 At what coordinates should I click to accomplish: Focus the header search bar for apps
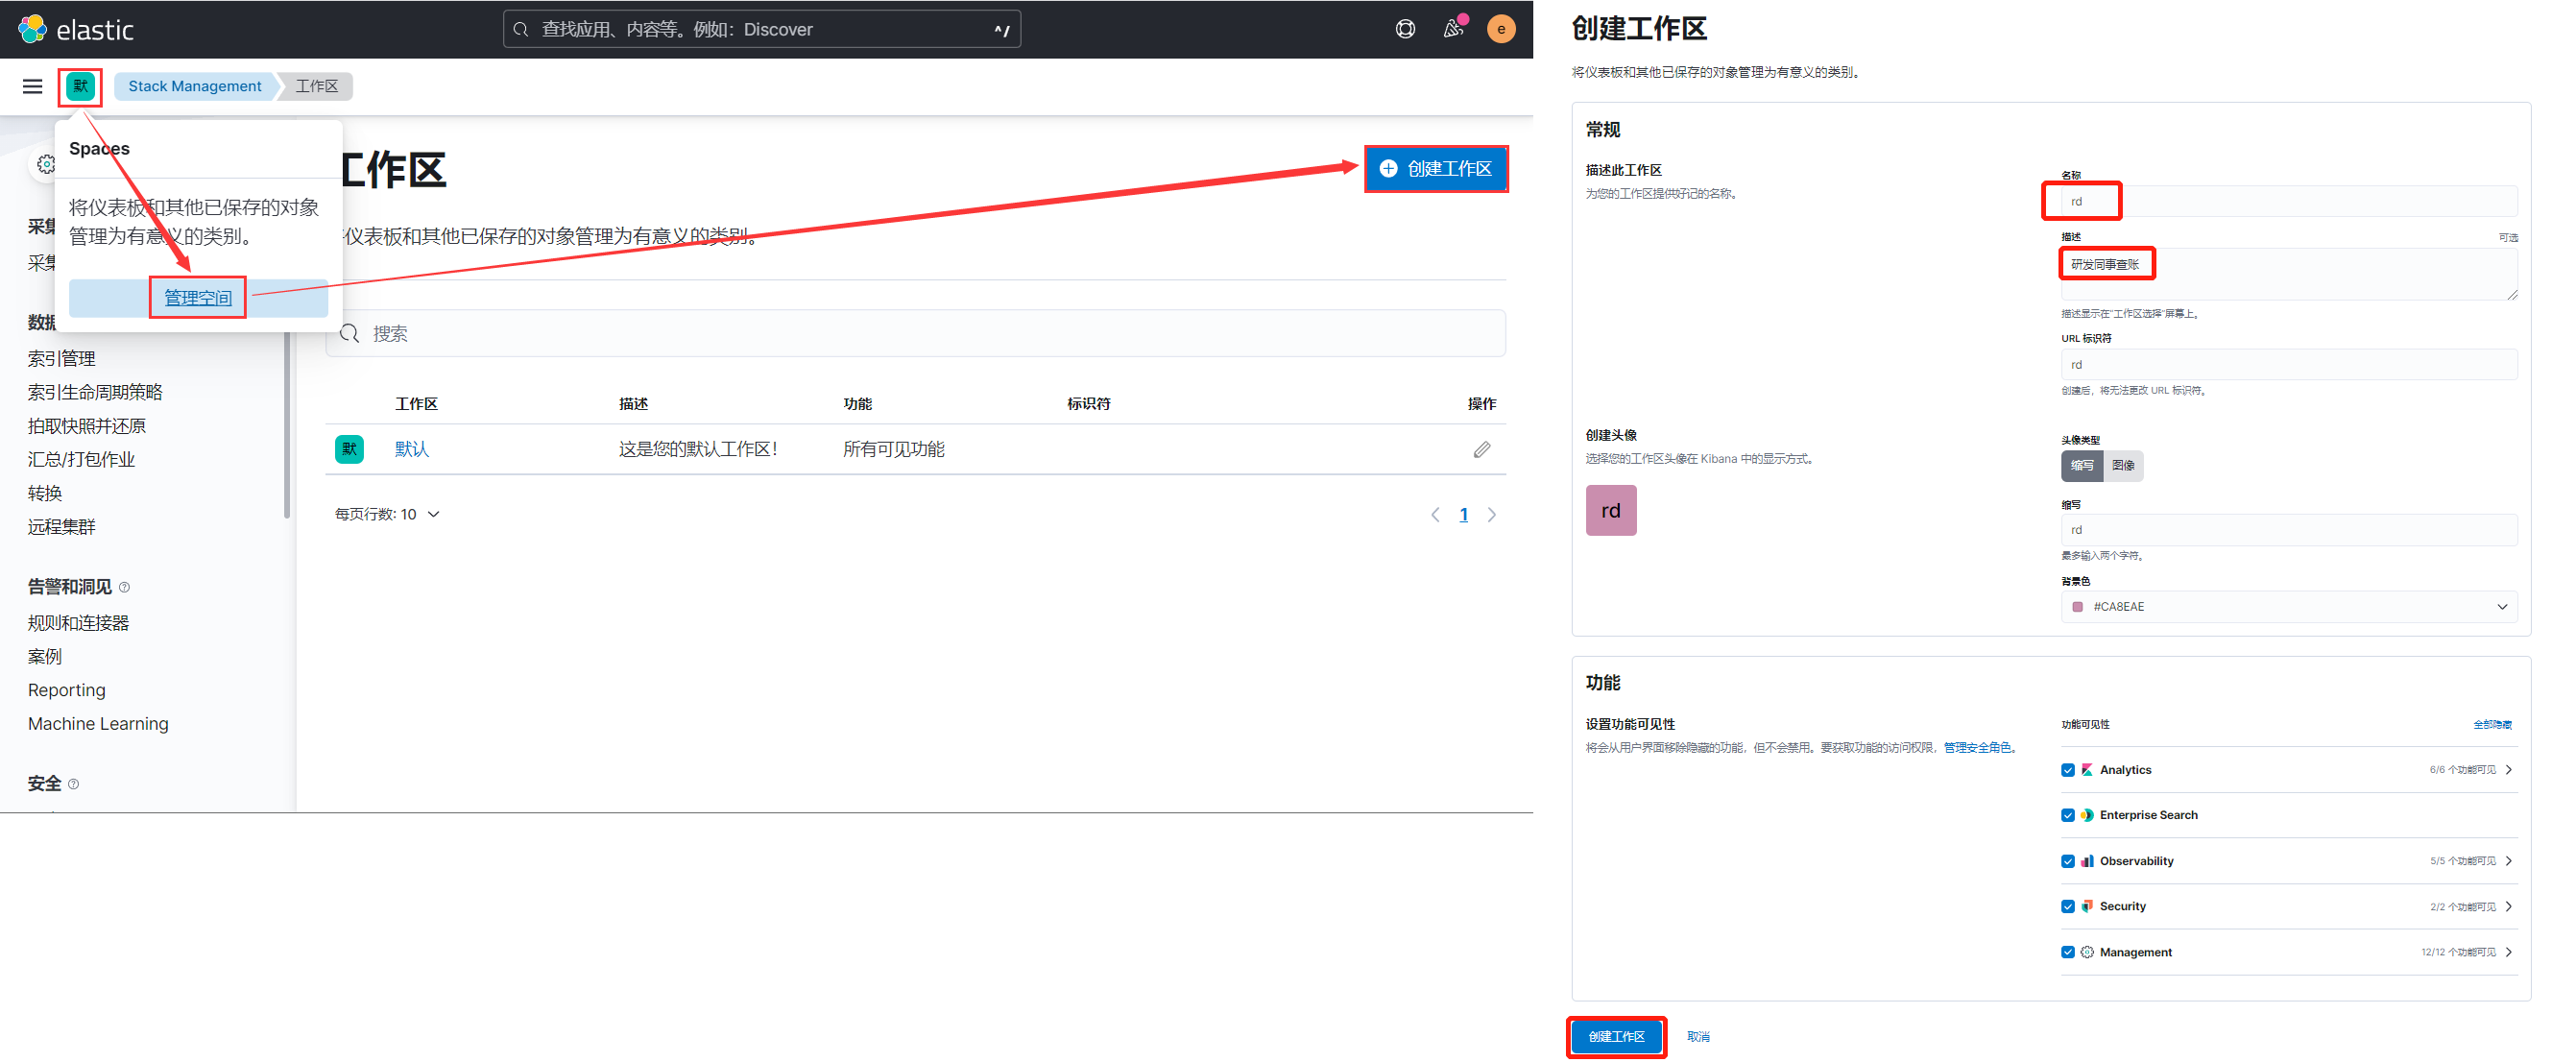click(x=762, y=29)
